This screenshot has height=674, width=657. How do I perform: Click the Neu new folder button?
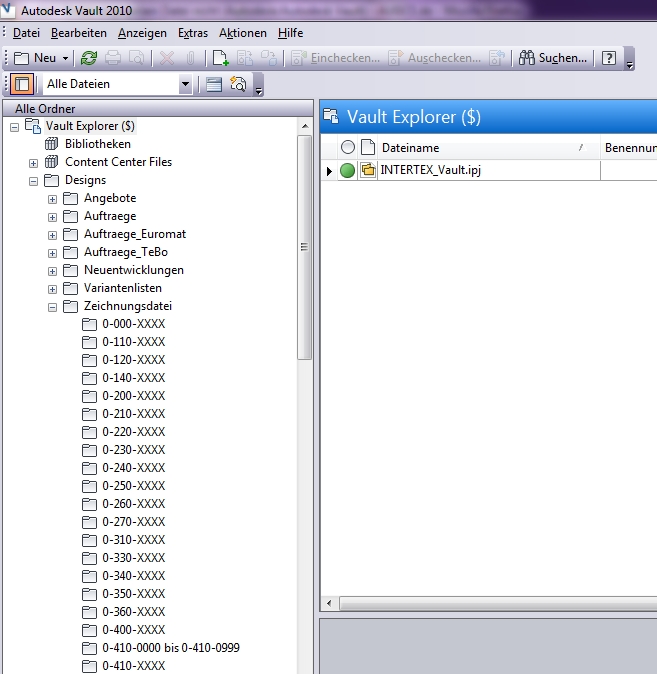point(36,58)
